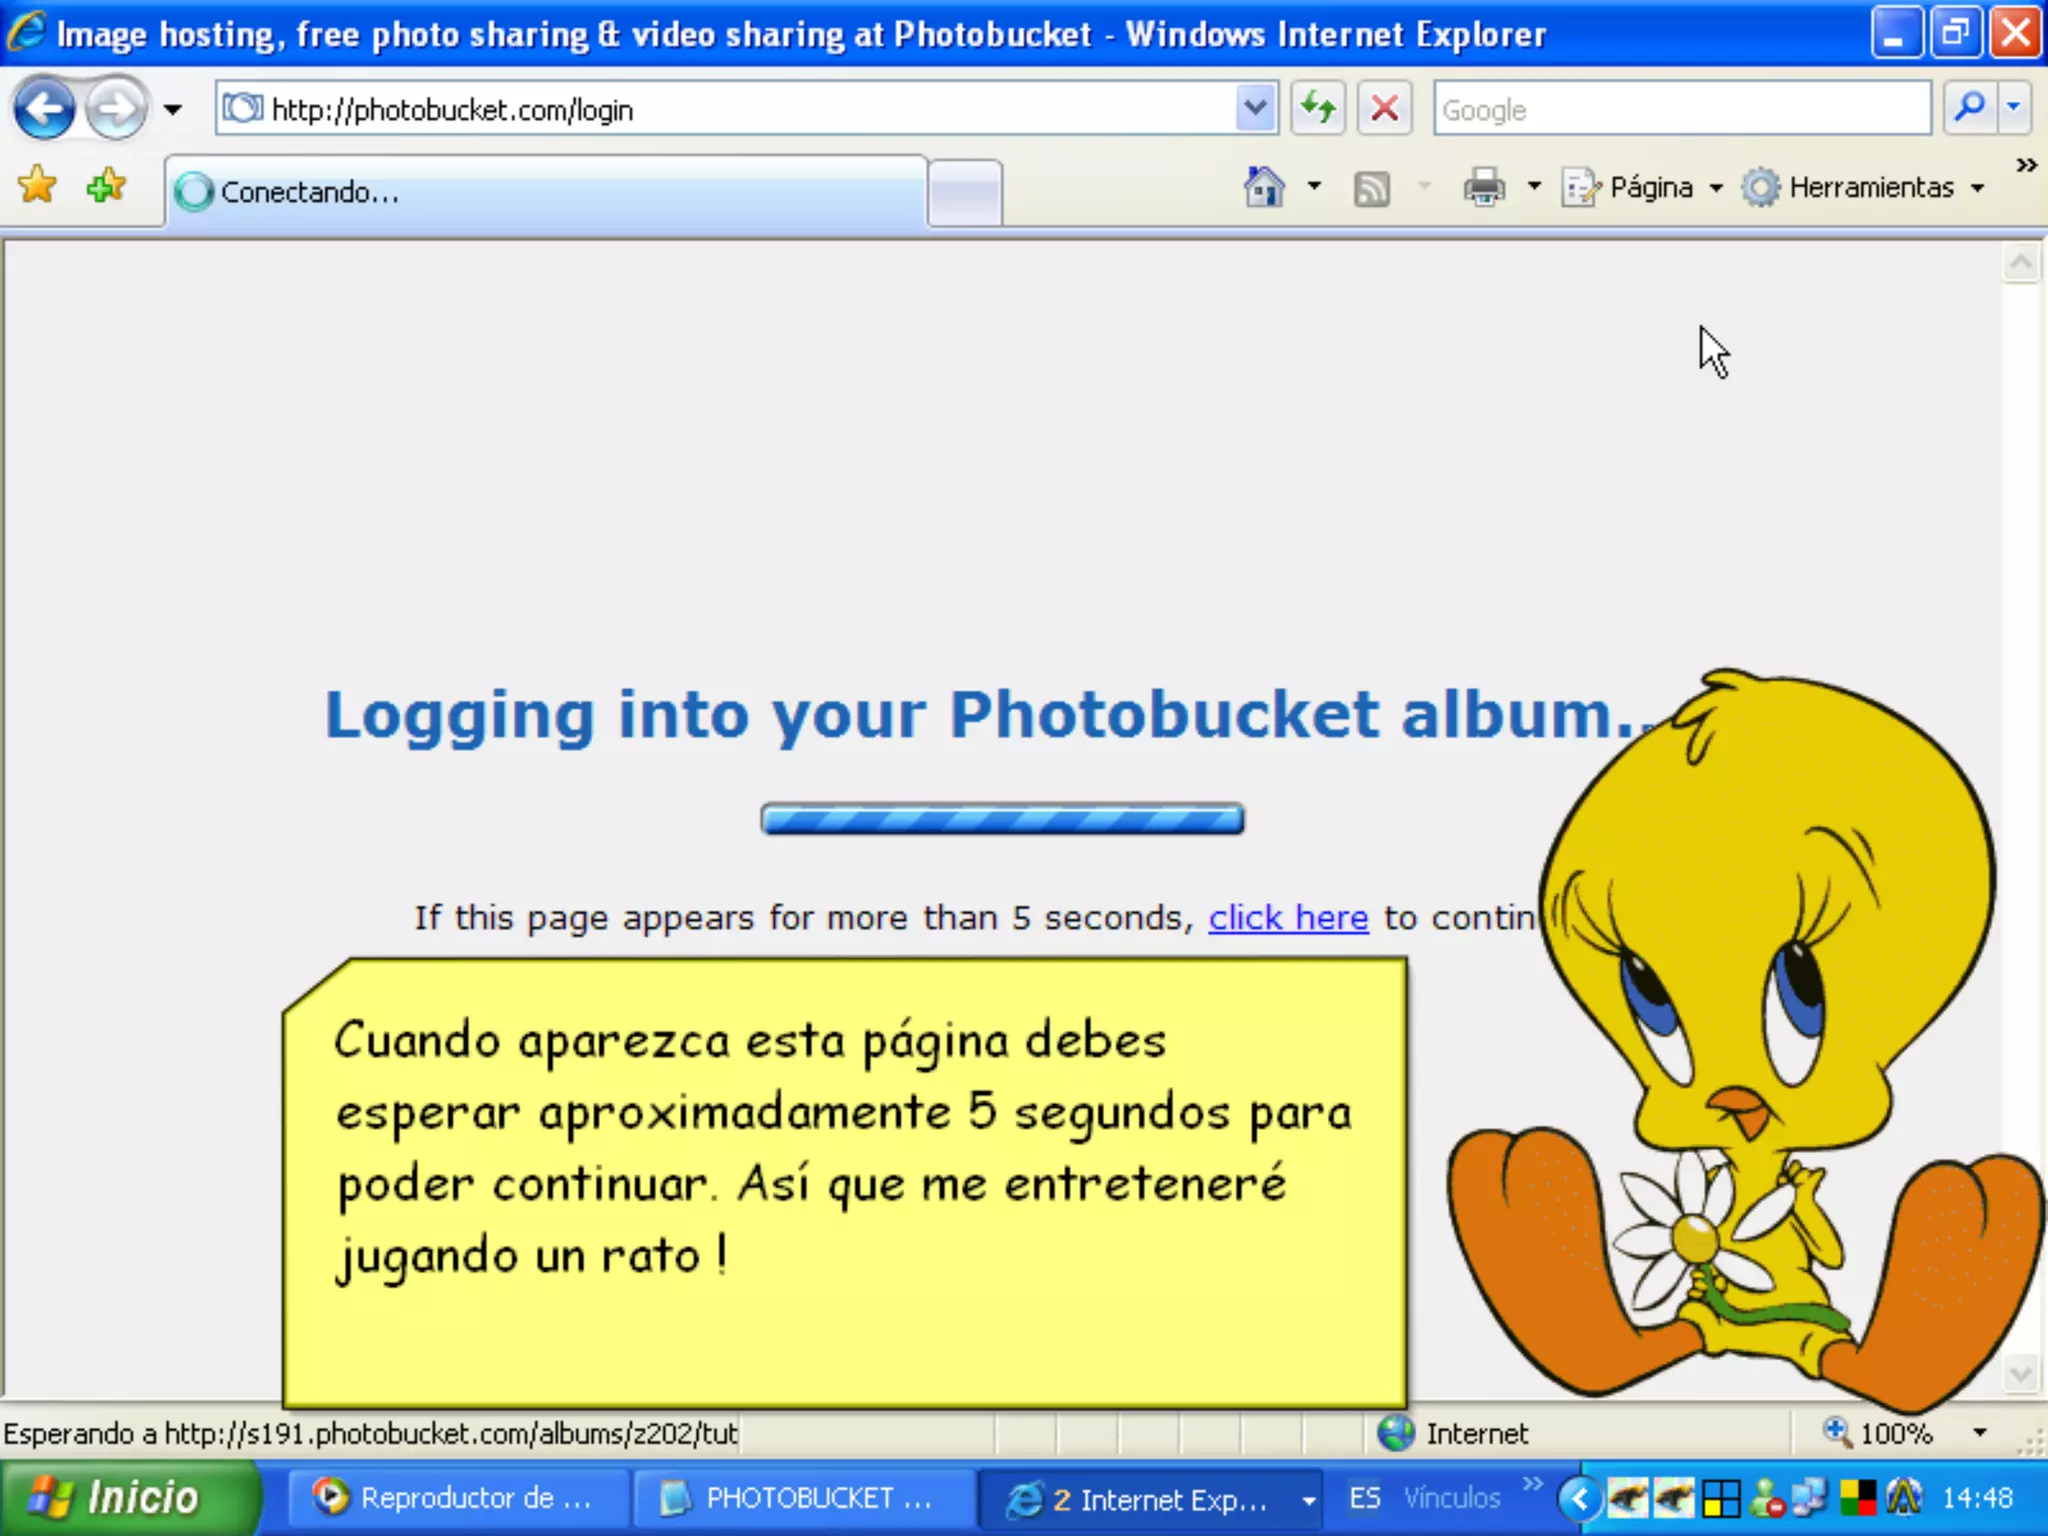Expand the zoom level 100% dropdown

pos(1979,1433)
